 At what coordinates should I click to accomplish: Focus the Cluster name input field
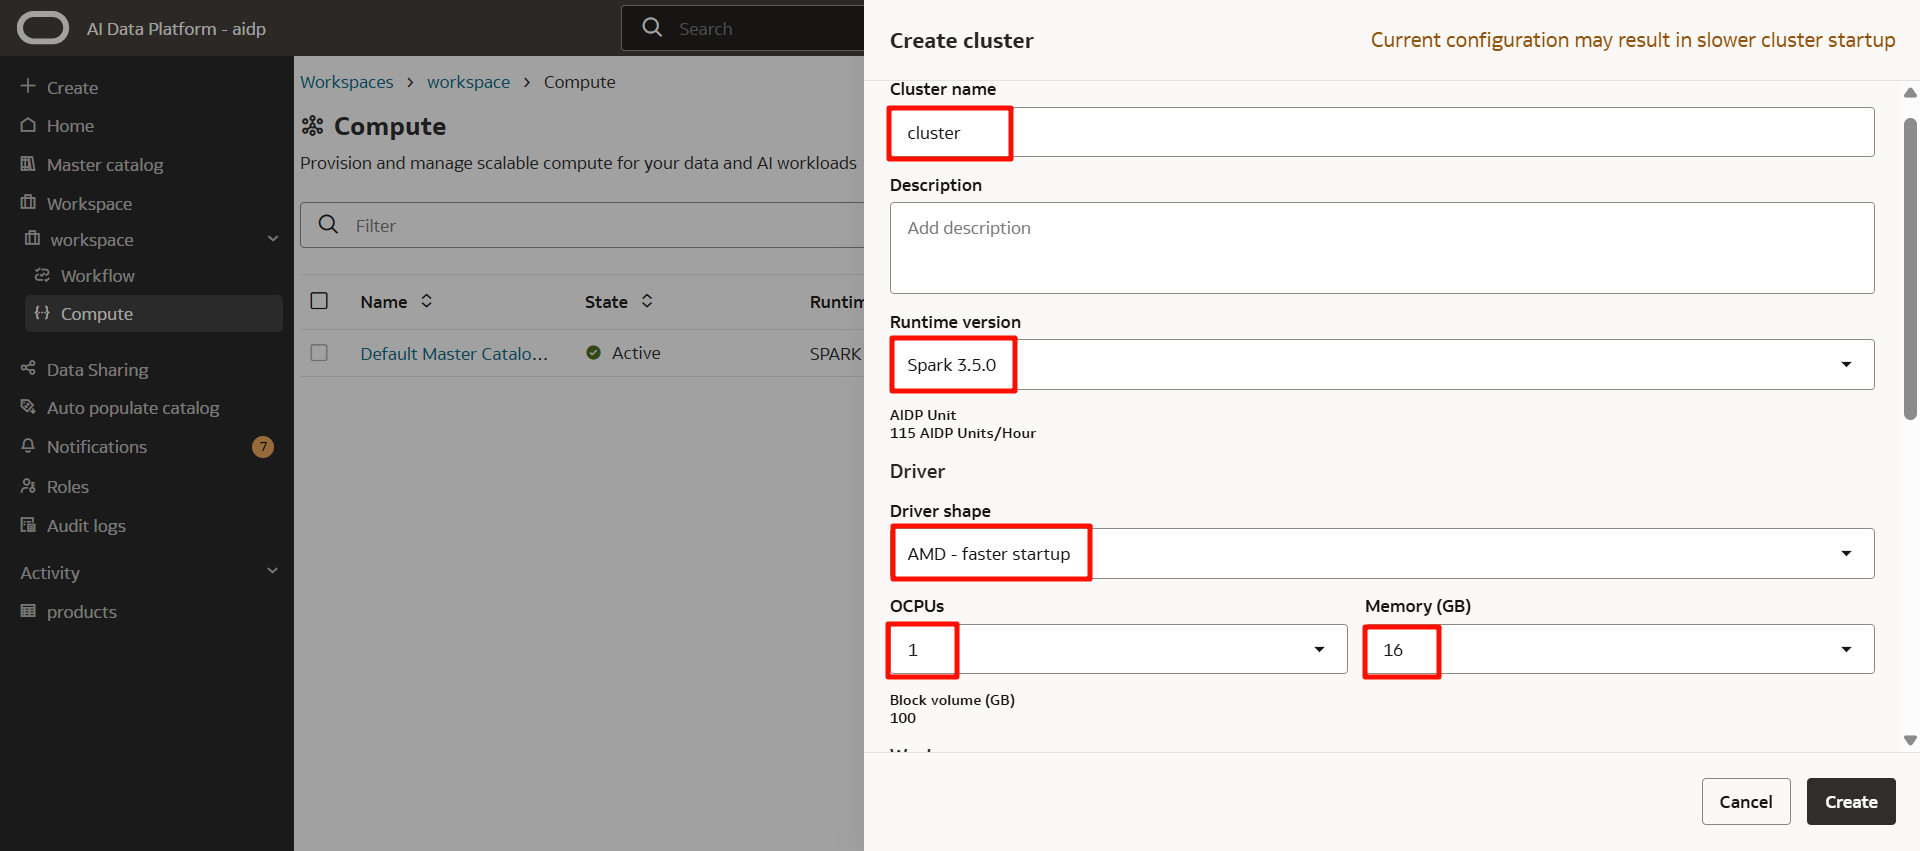(1382, 132)
